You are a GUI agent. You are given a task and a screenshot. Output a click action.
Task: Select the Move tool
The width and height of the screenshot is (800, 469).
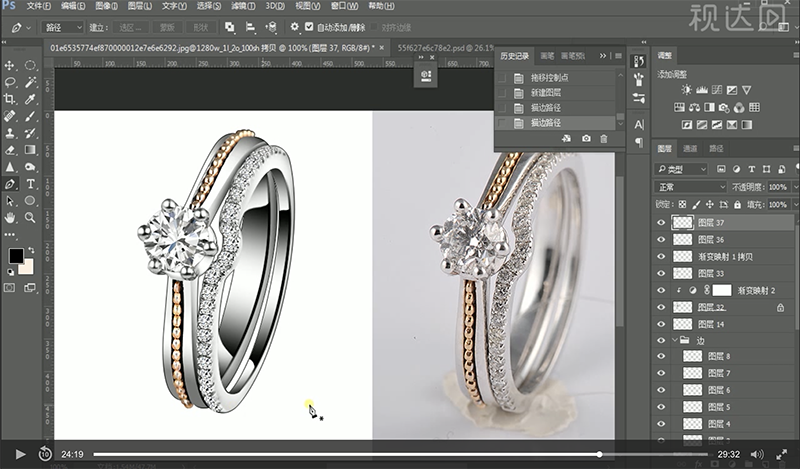10,65
